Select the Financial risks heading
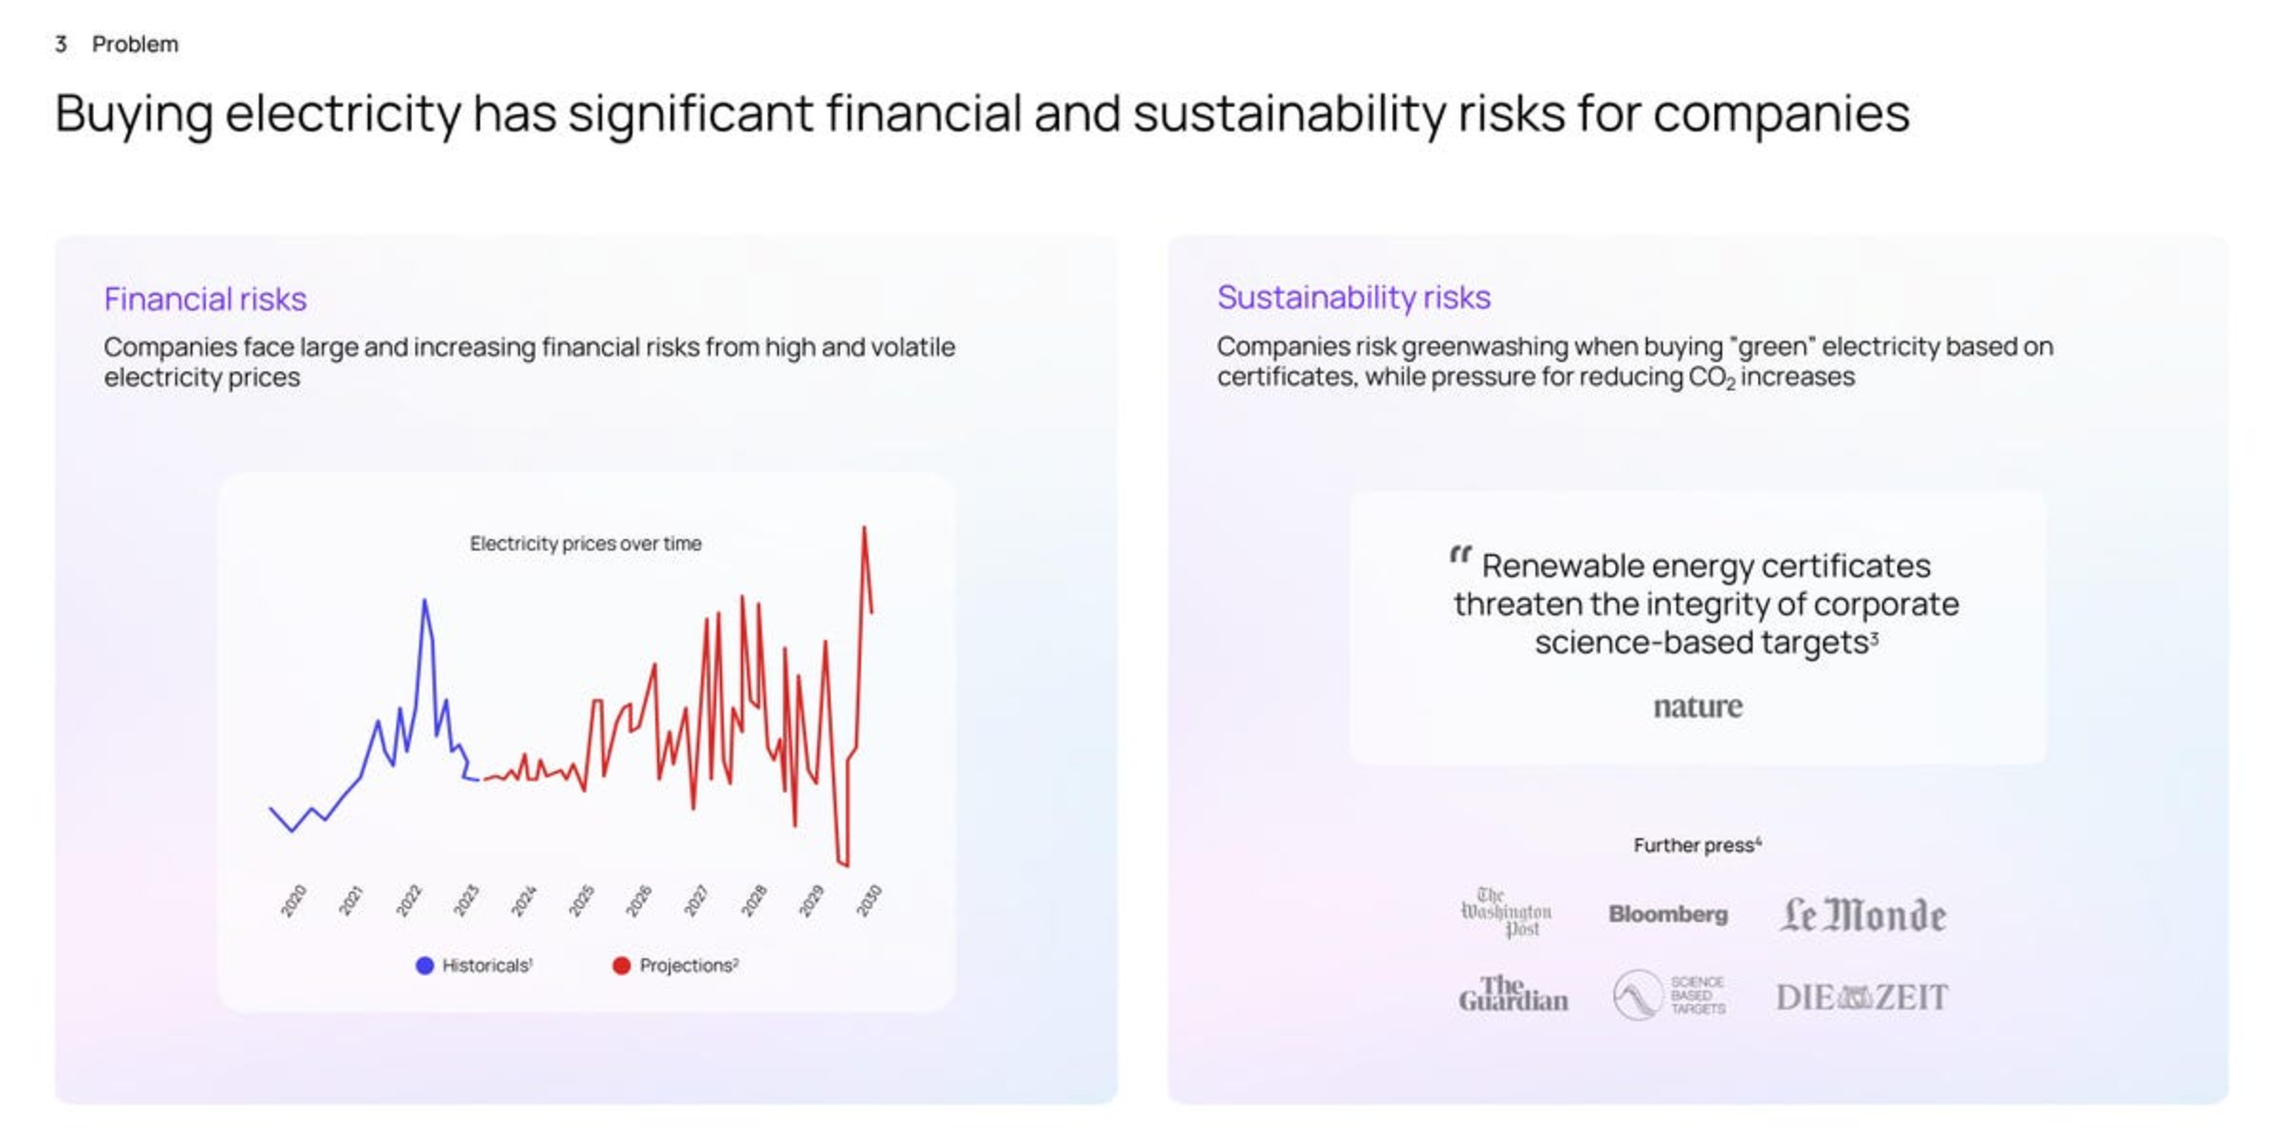The height and width of the screenshot is (1143, 2286). click(205, 299)
